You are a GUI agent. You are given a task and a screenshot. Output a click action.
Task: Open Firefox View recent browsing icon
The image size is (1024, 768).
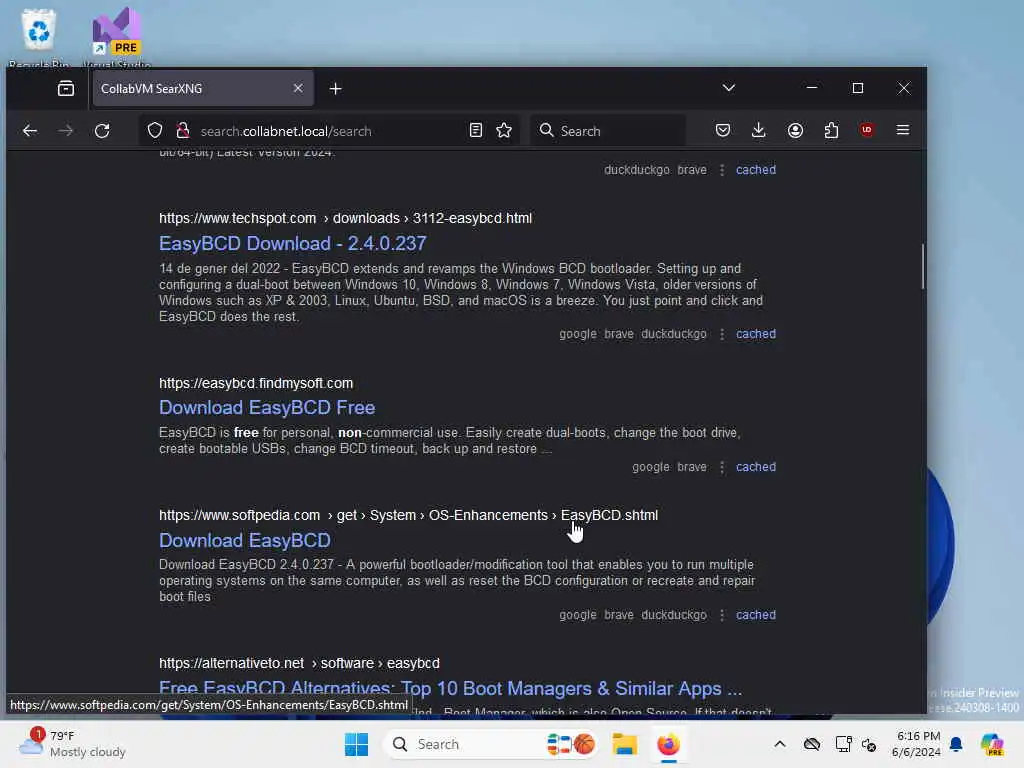click(66, 88)
